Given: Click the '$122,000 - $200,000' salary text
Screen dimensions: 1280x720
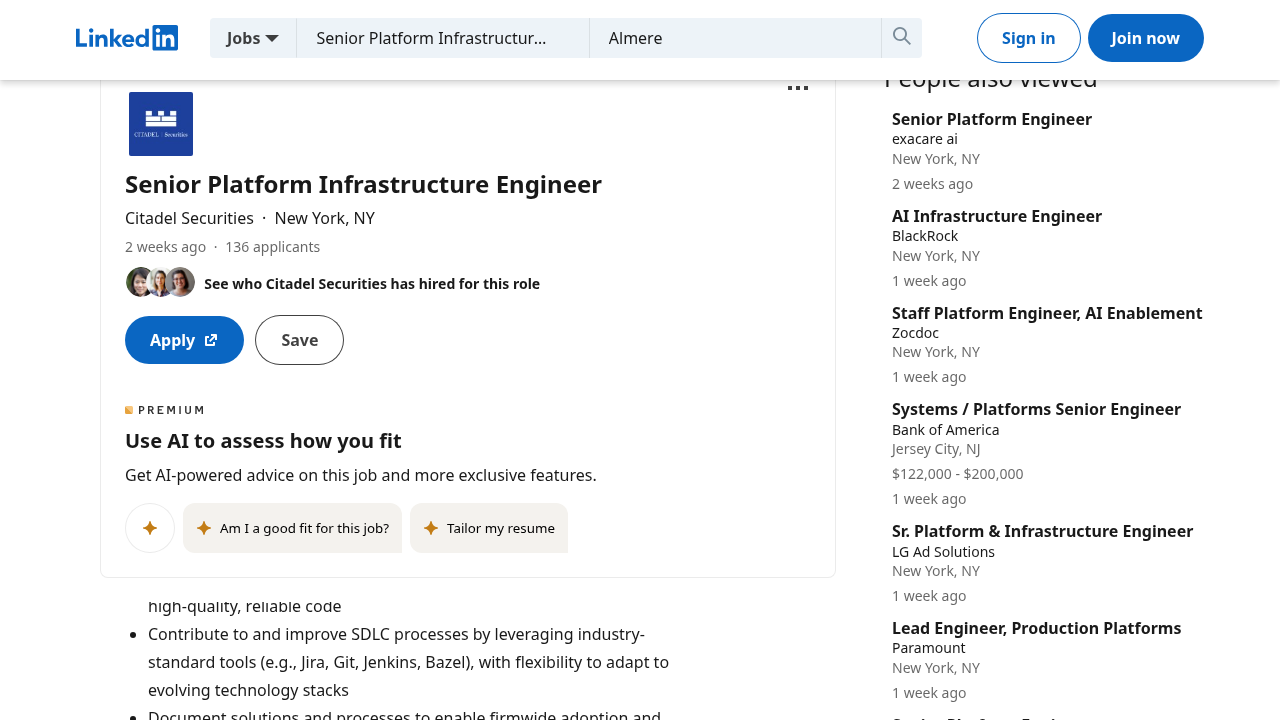Looking at the screenshot, I should 957,474.
